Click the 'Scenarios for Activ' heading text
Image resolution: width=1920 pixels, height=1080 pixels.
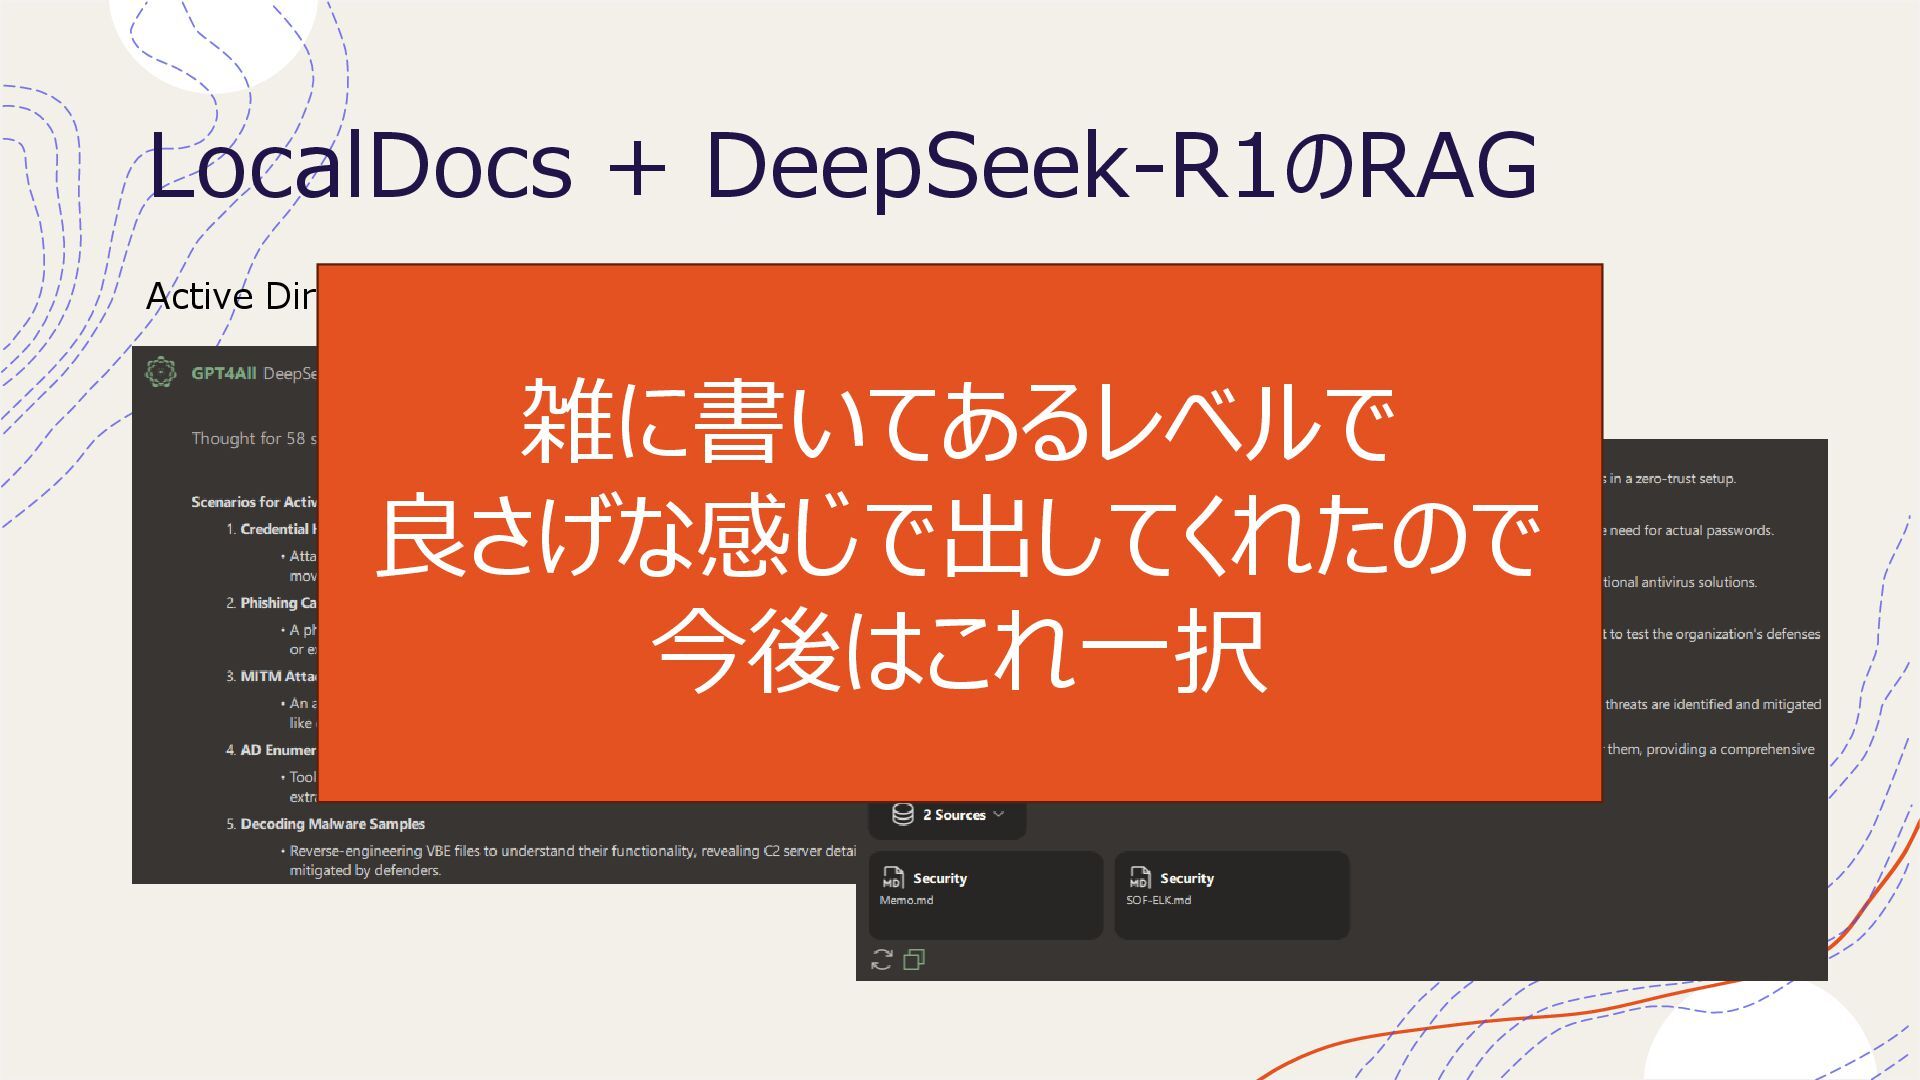pyautogui.click(x=254, y=502)
